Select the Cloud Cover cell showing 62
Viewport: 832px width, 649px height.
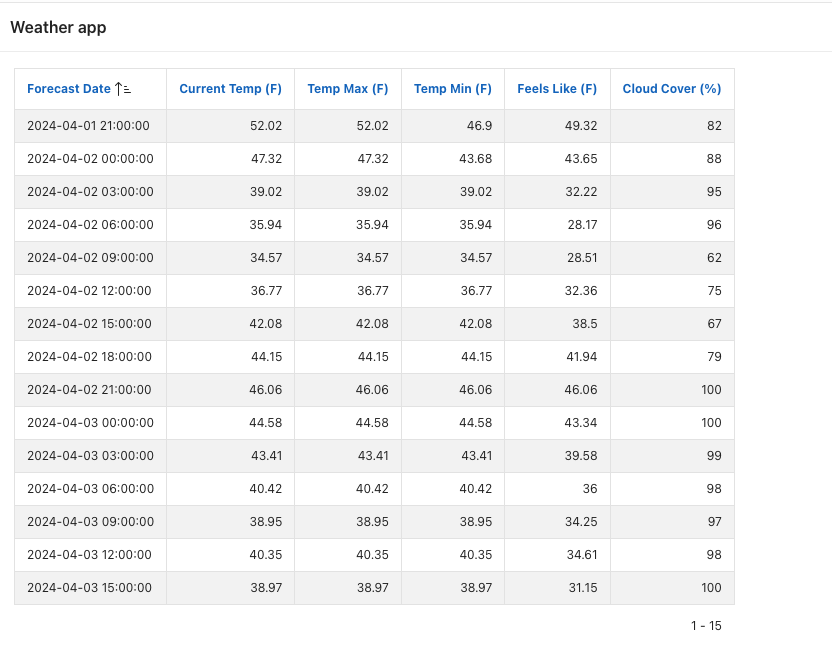tap(713, 258)
